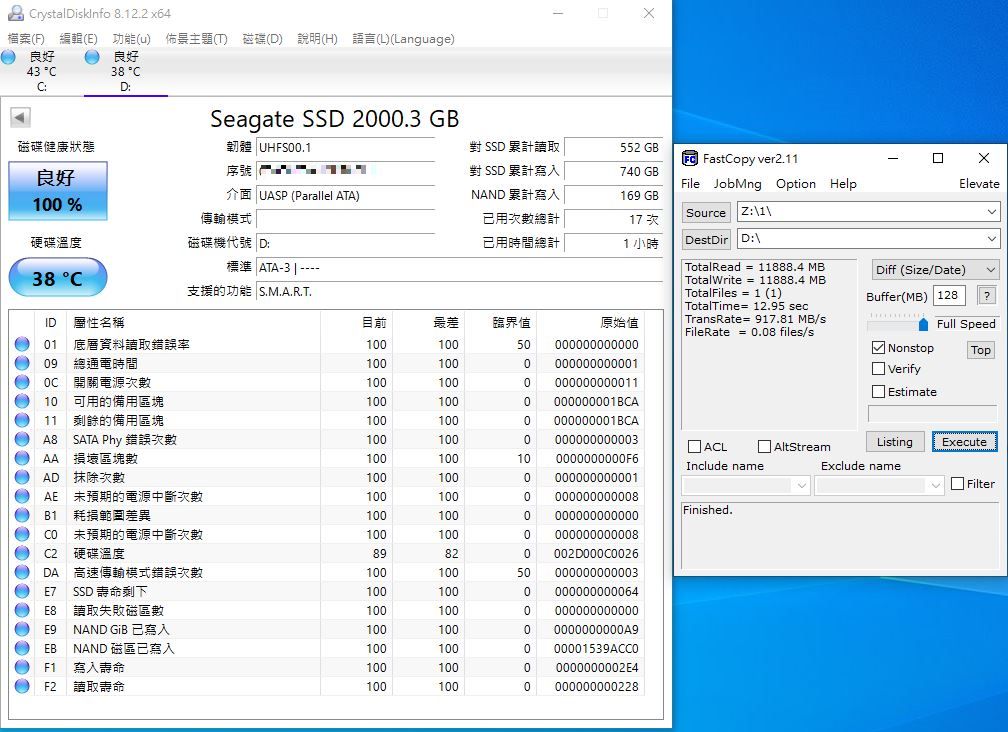1008x732 pixels.
Task: Click the back arrow disk navigation button
Action: pos(20,118)
